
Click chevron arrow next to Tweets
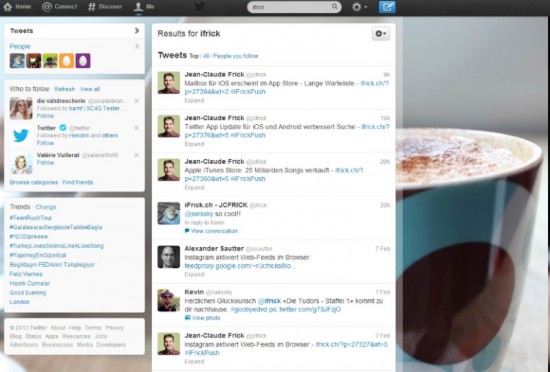click(x=137, y=31)
